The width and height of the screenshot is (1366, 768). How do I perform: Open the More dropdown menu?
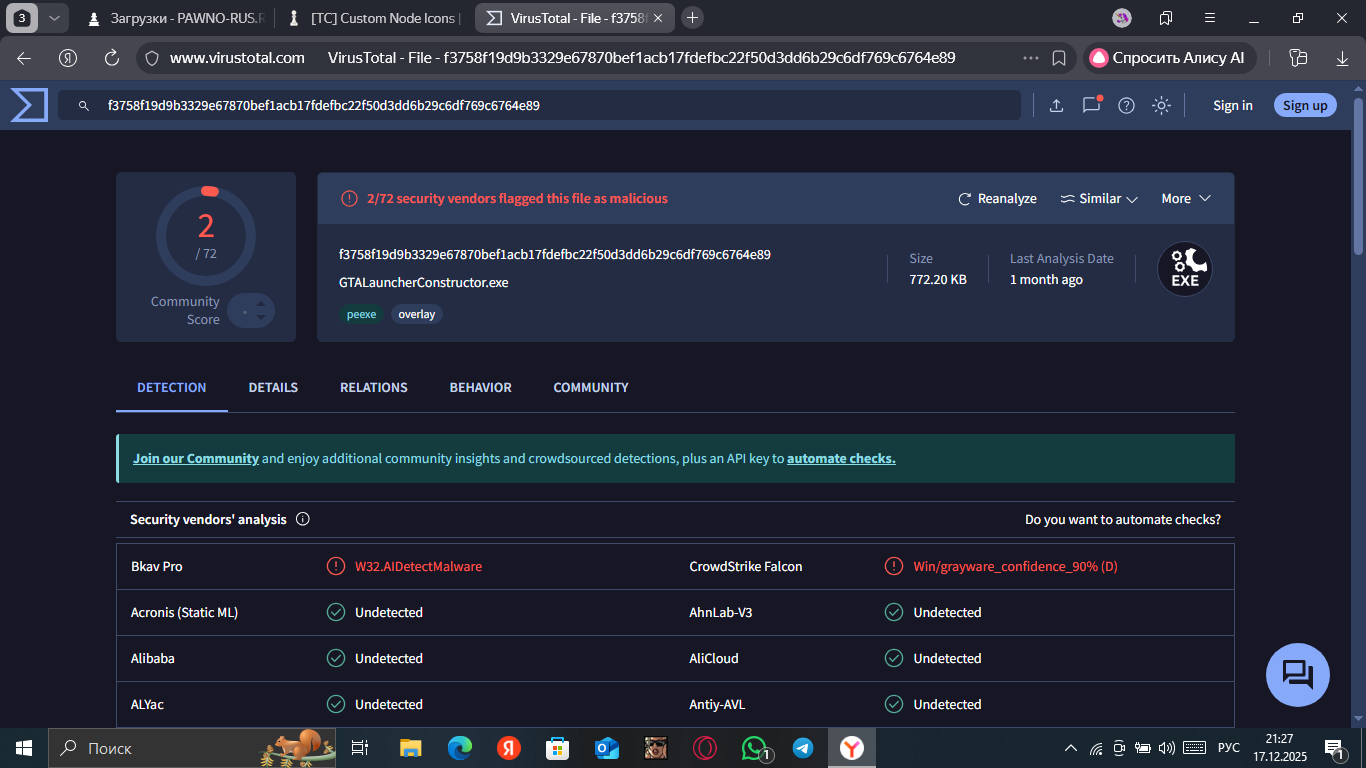click(1185, 199)
